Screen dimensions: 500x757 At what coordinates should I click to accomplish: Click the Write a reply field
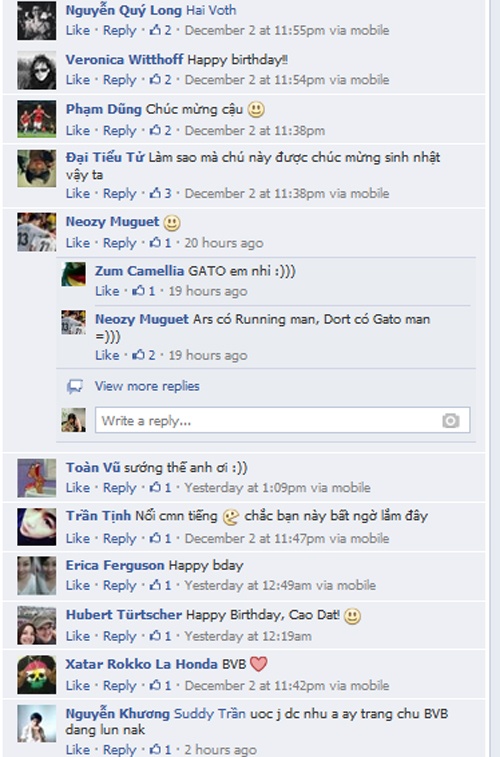282,420
